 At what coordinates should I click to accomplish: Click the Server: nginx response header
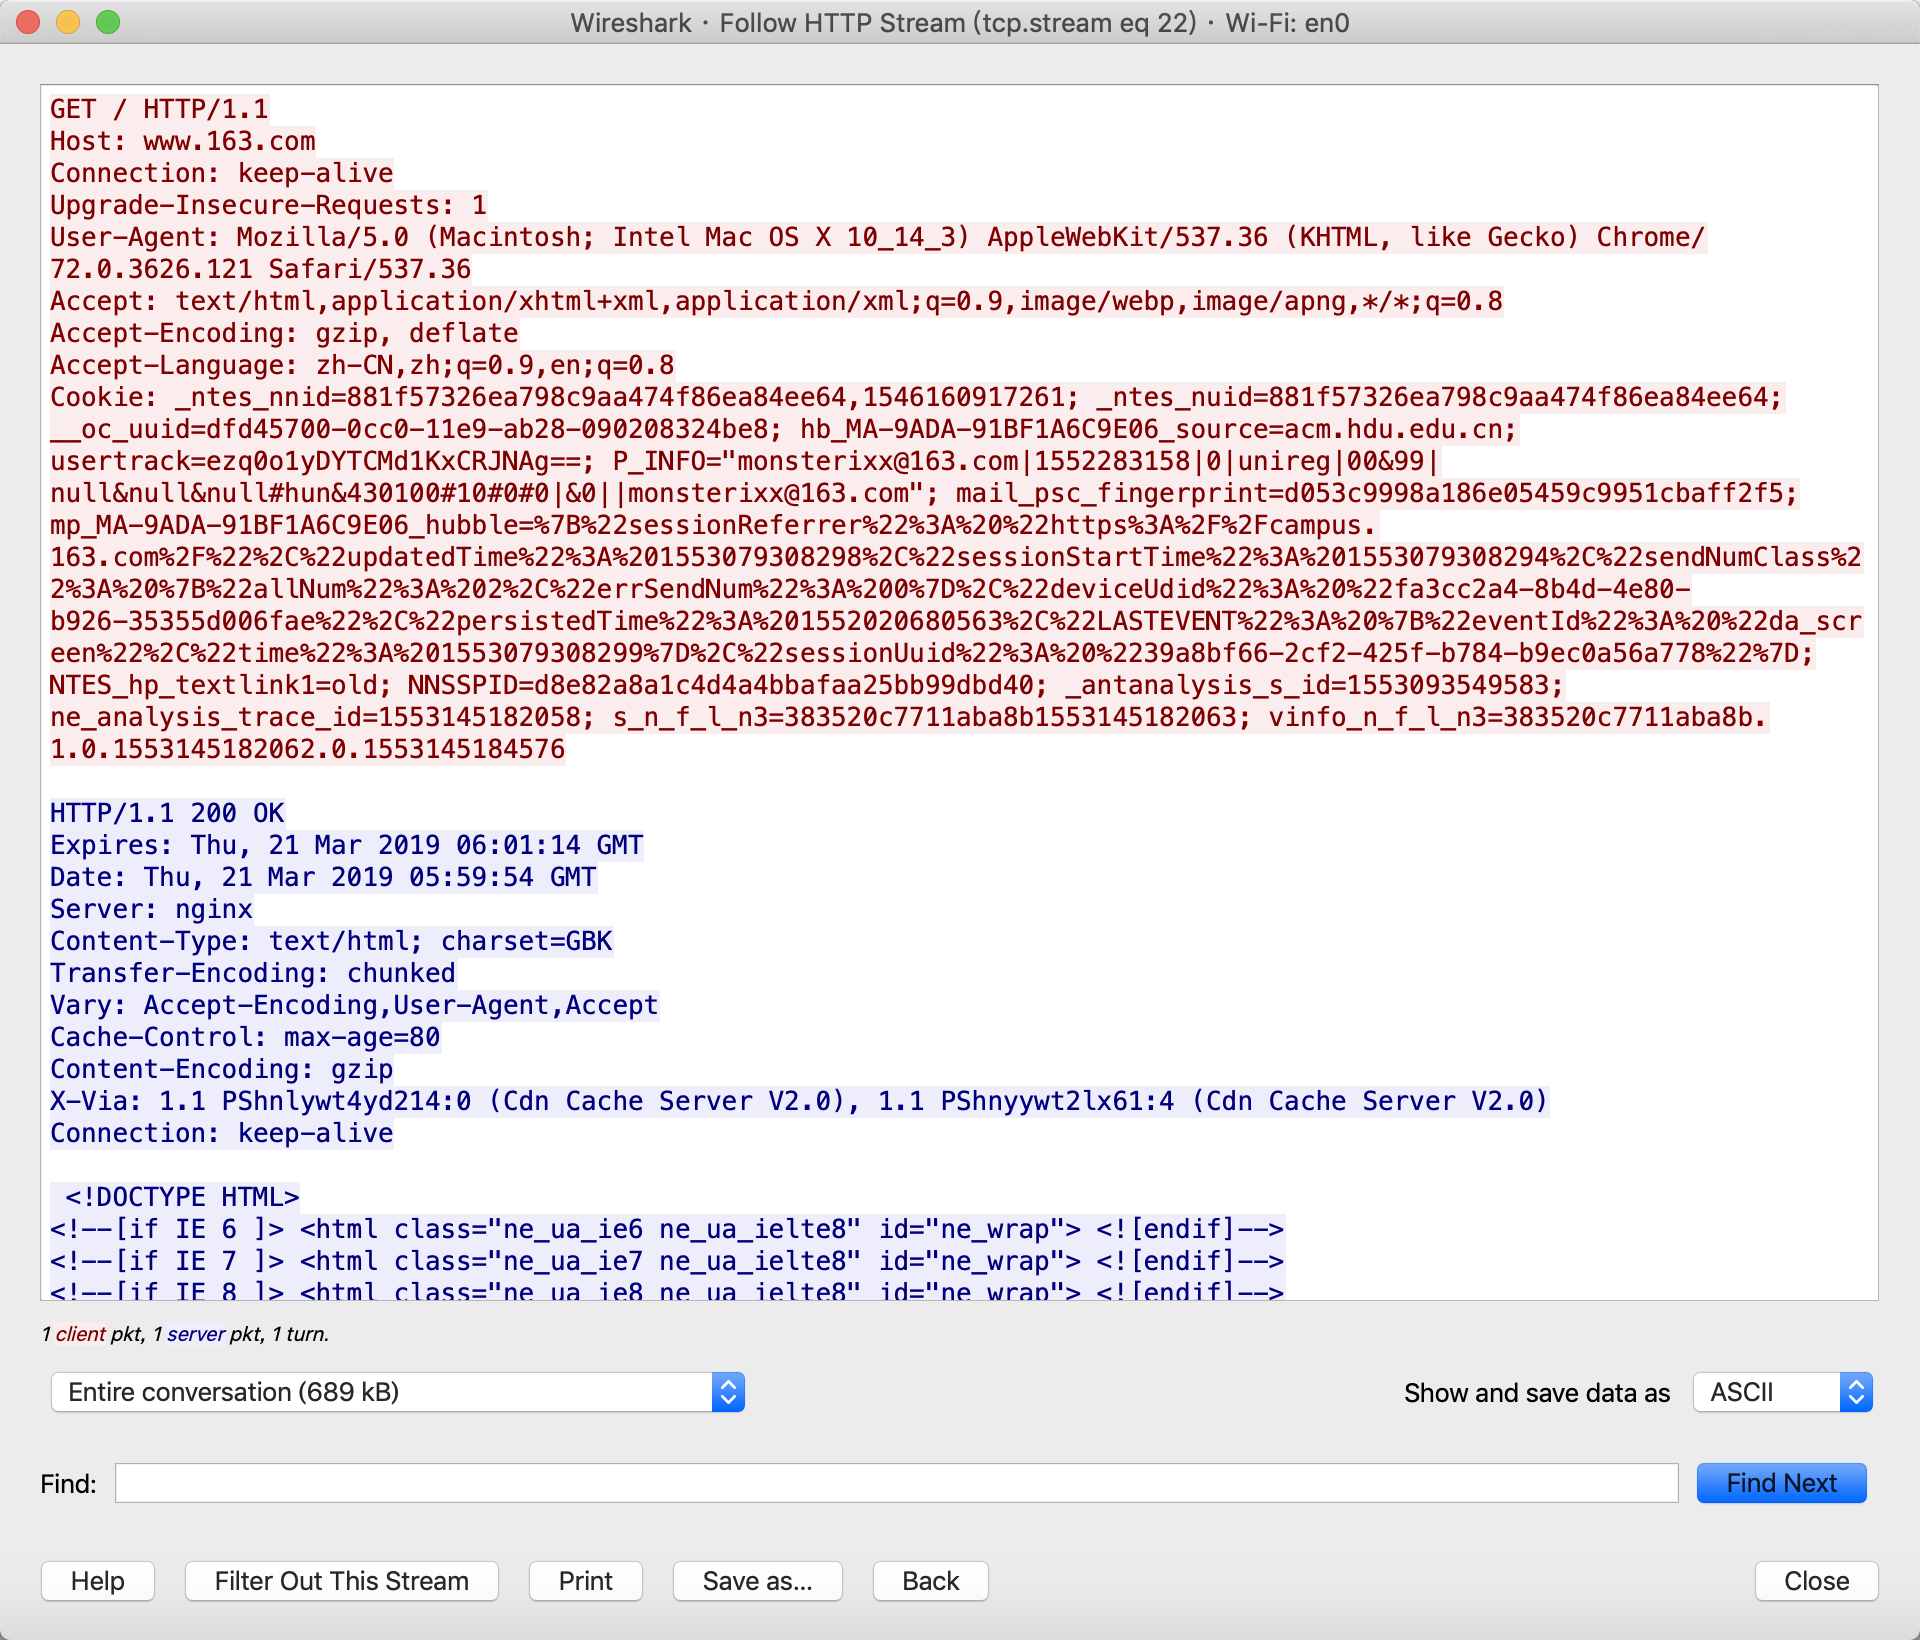tap(151, 909)
